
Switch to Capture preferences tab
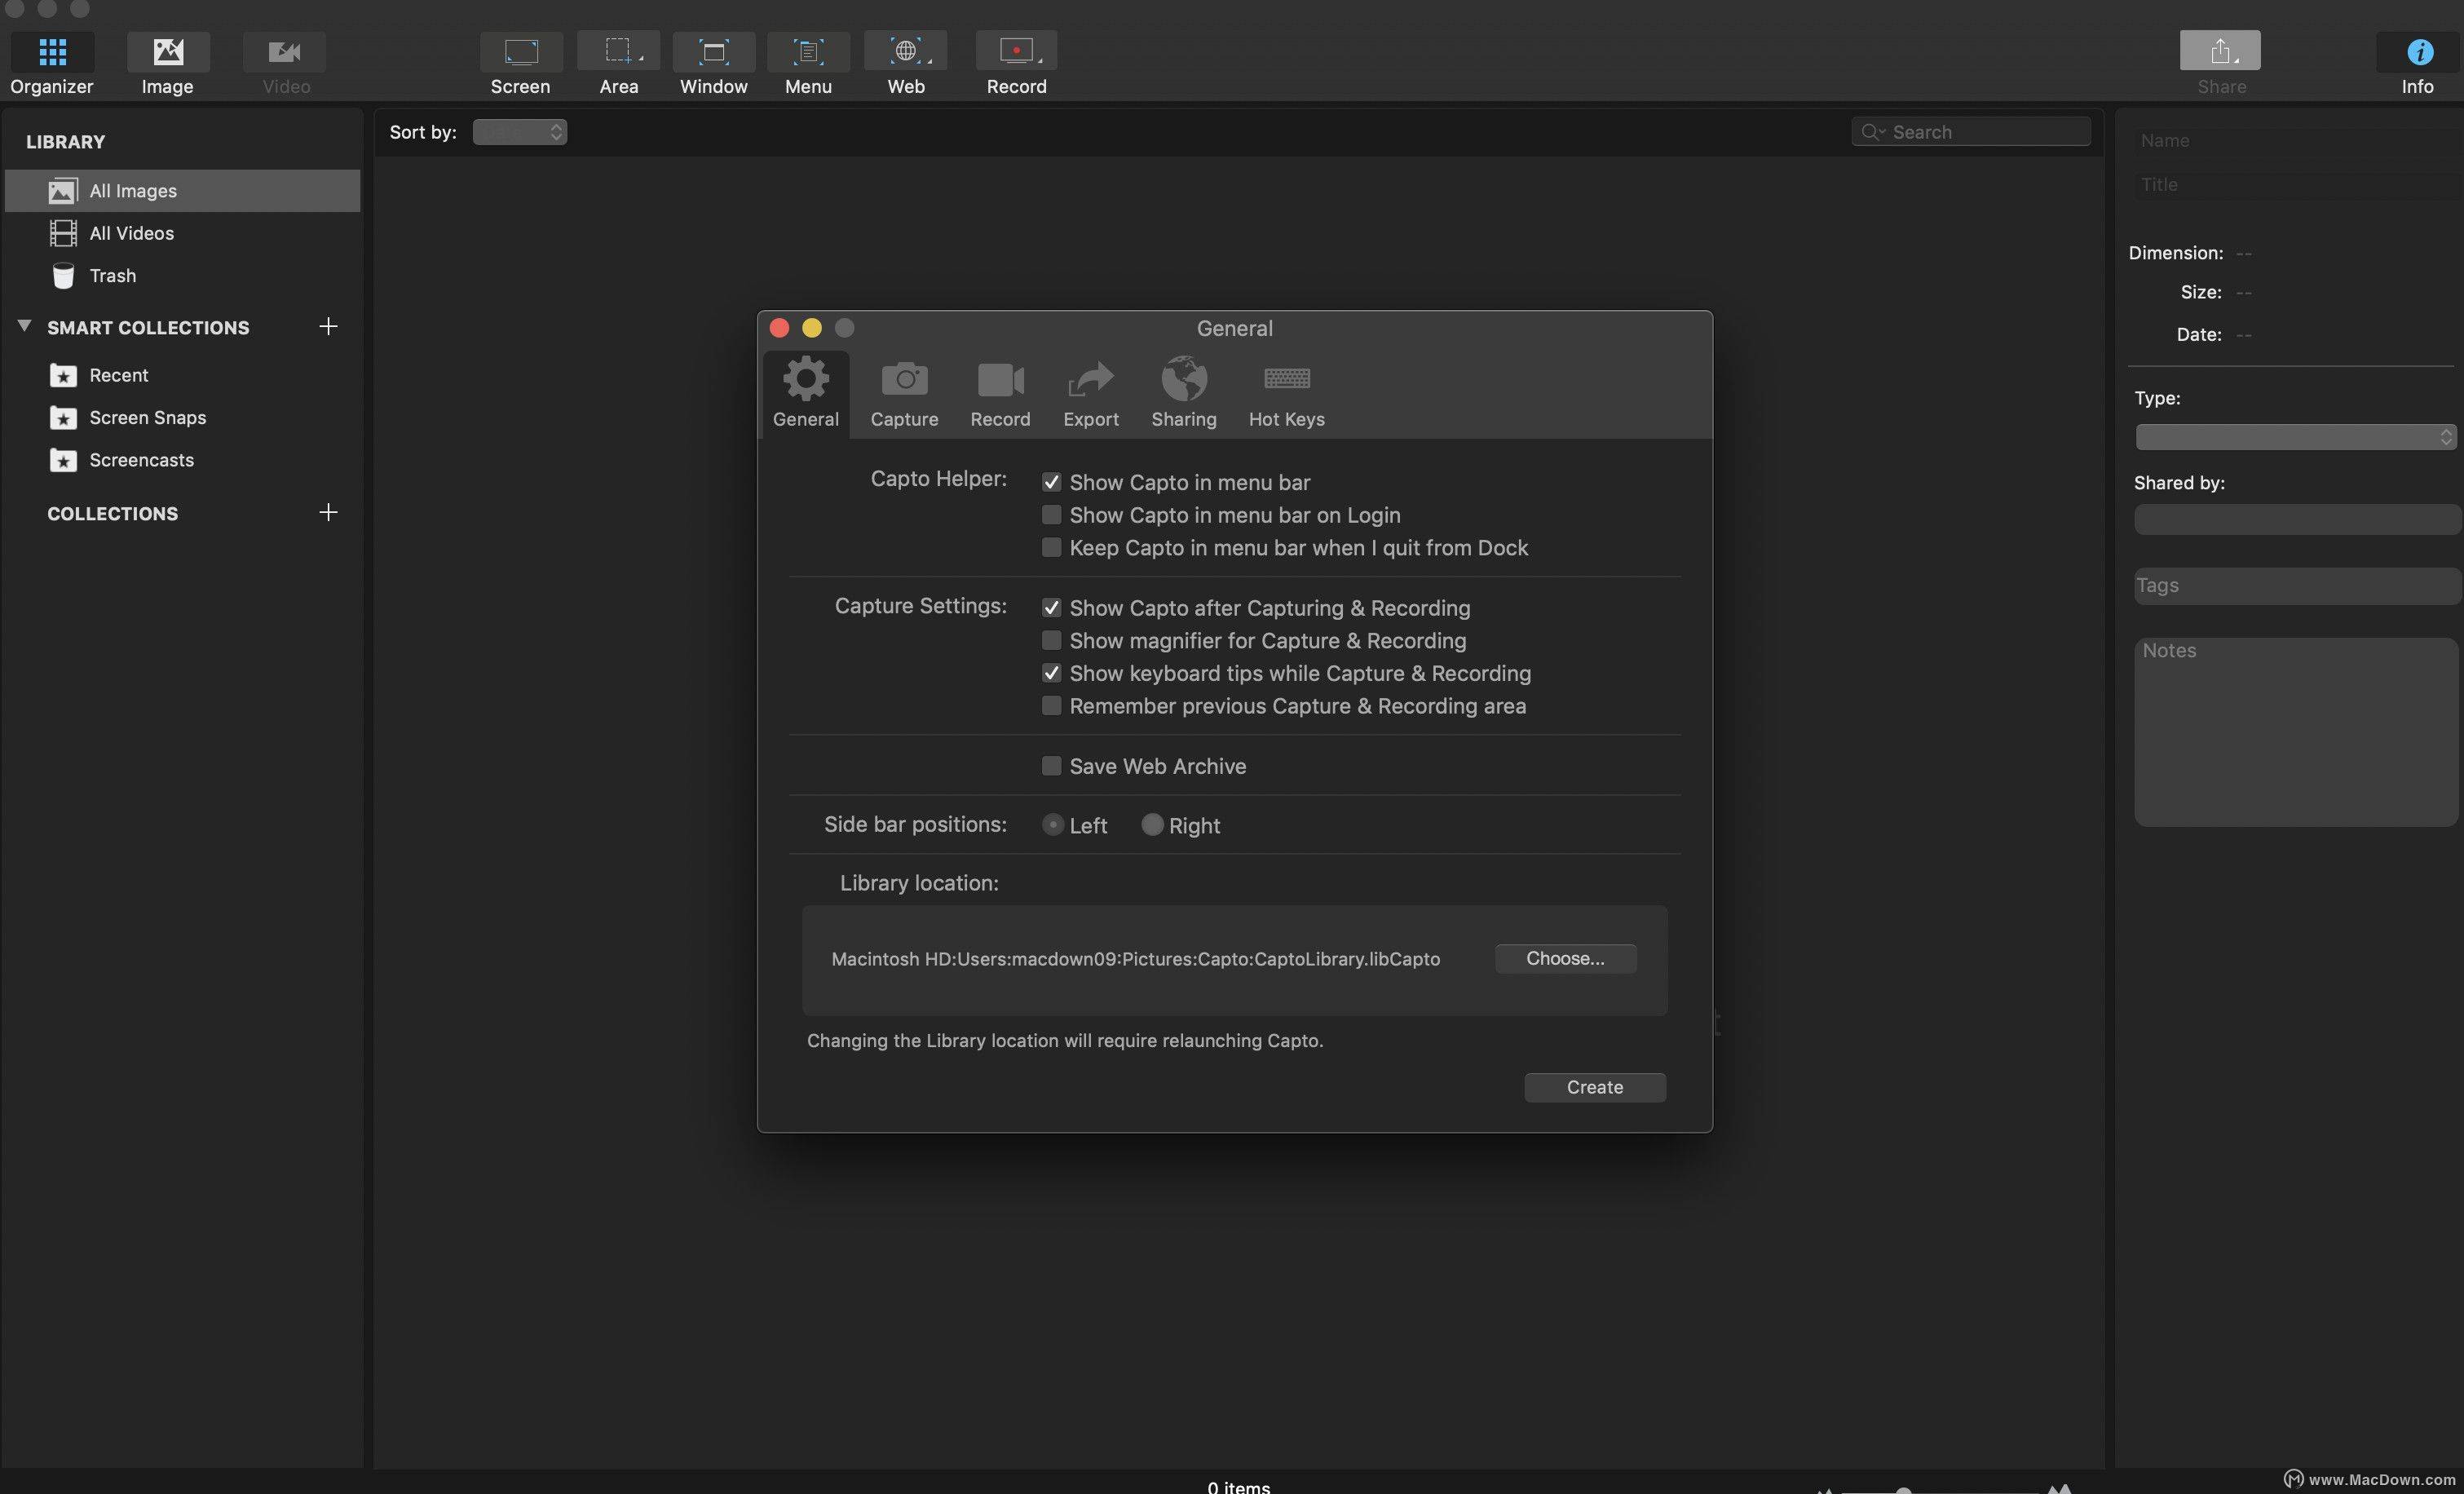[x=904, y=394]
